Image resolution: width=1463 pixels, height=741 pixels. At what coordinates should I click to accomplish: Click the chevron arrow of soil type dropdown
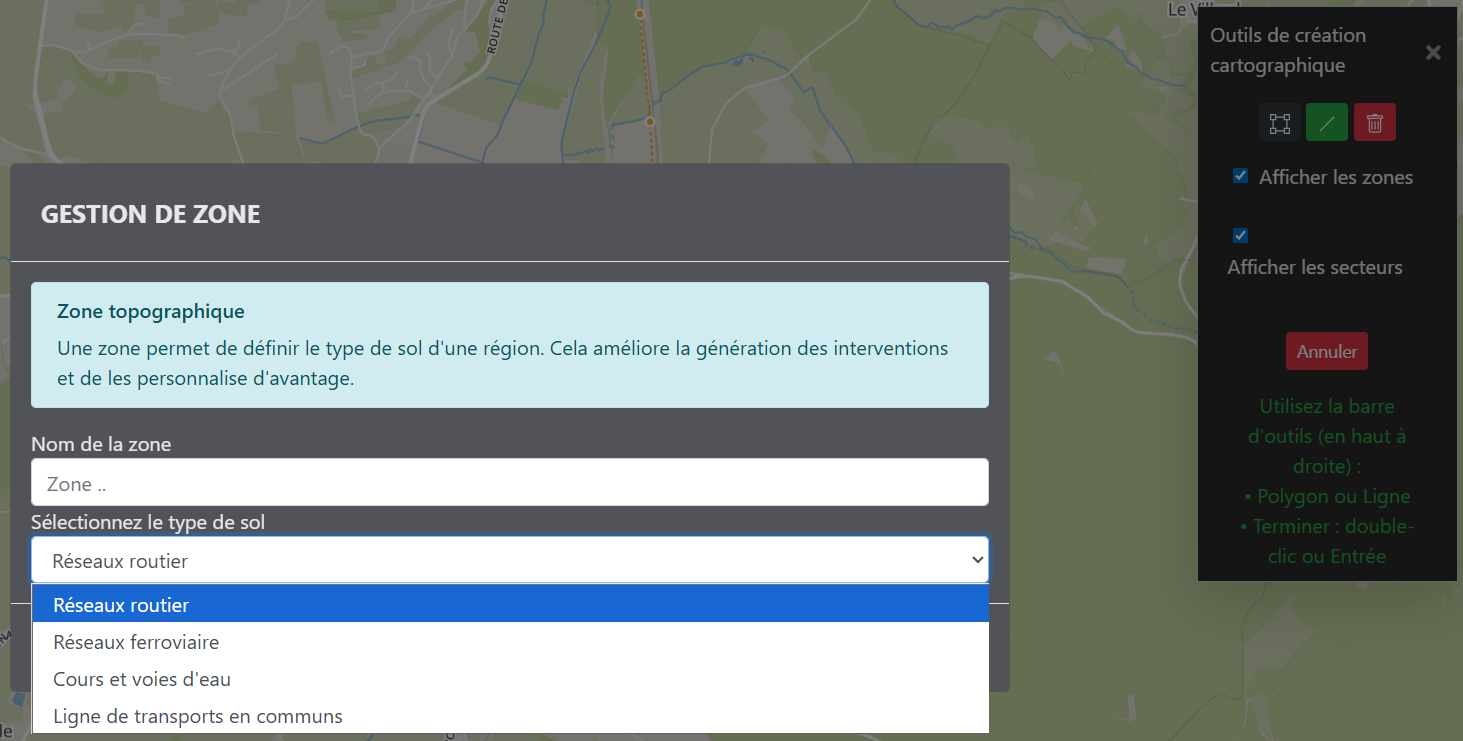(x=977, y=560)
